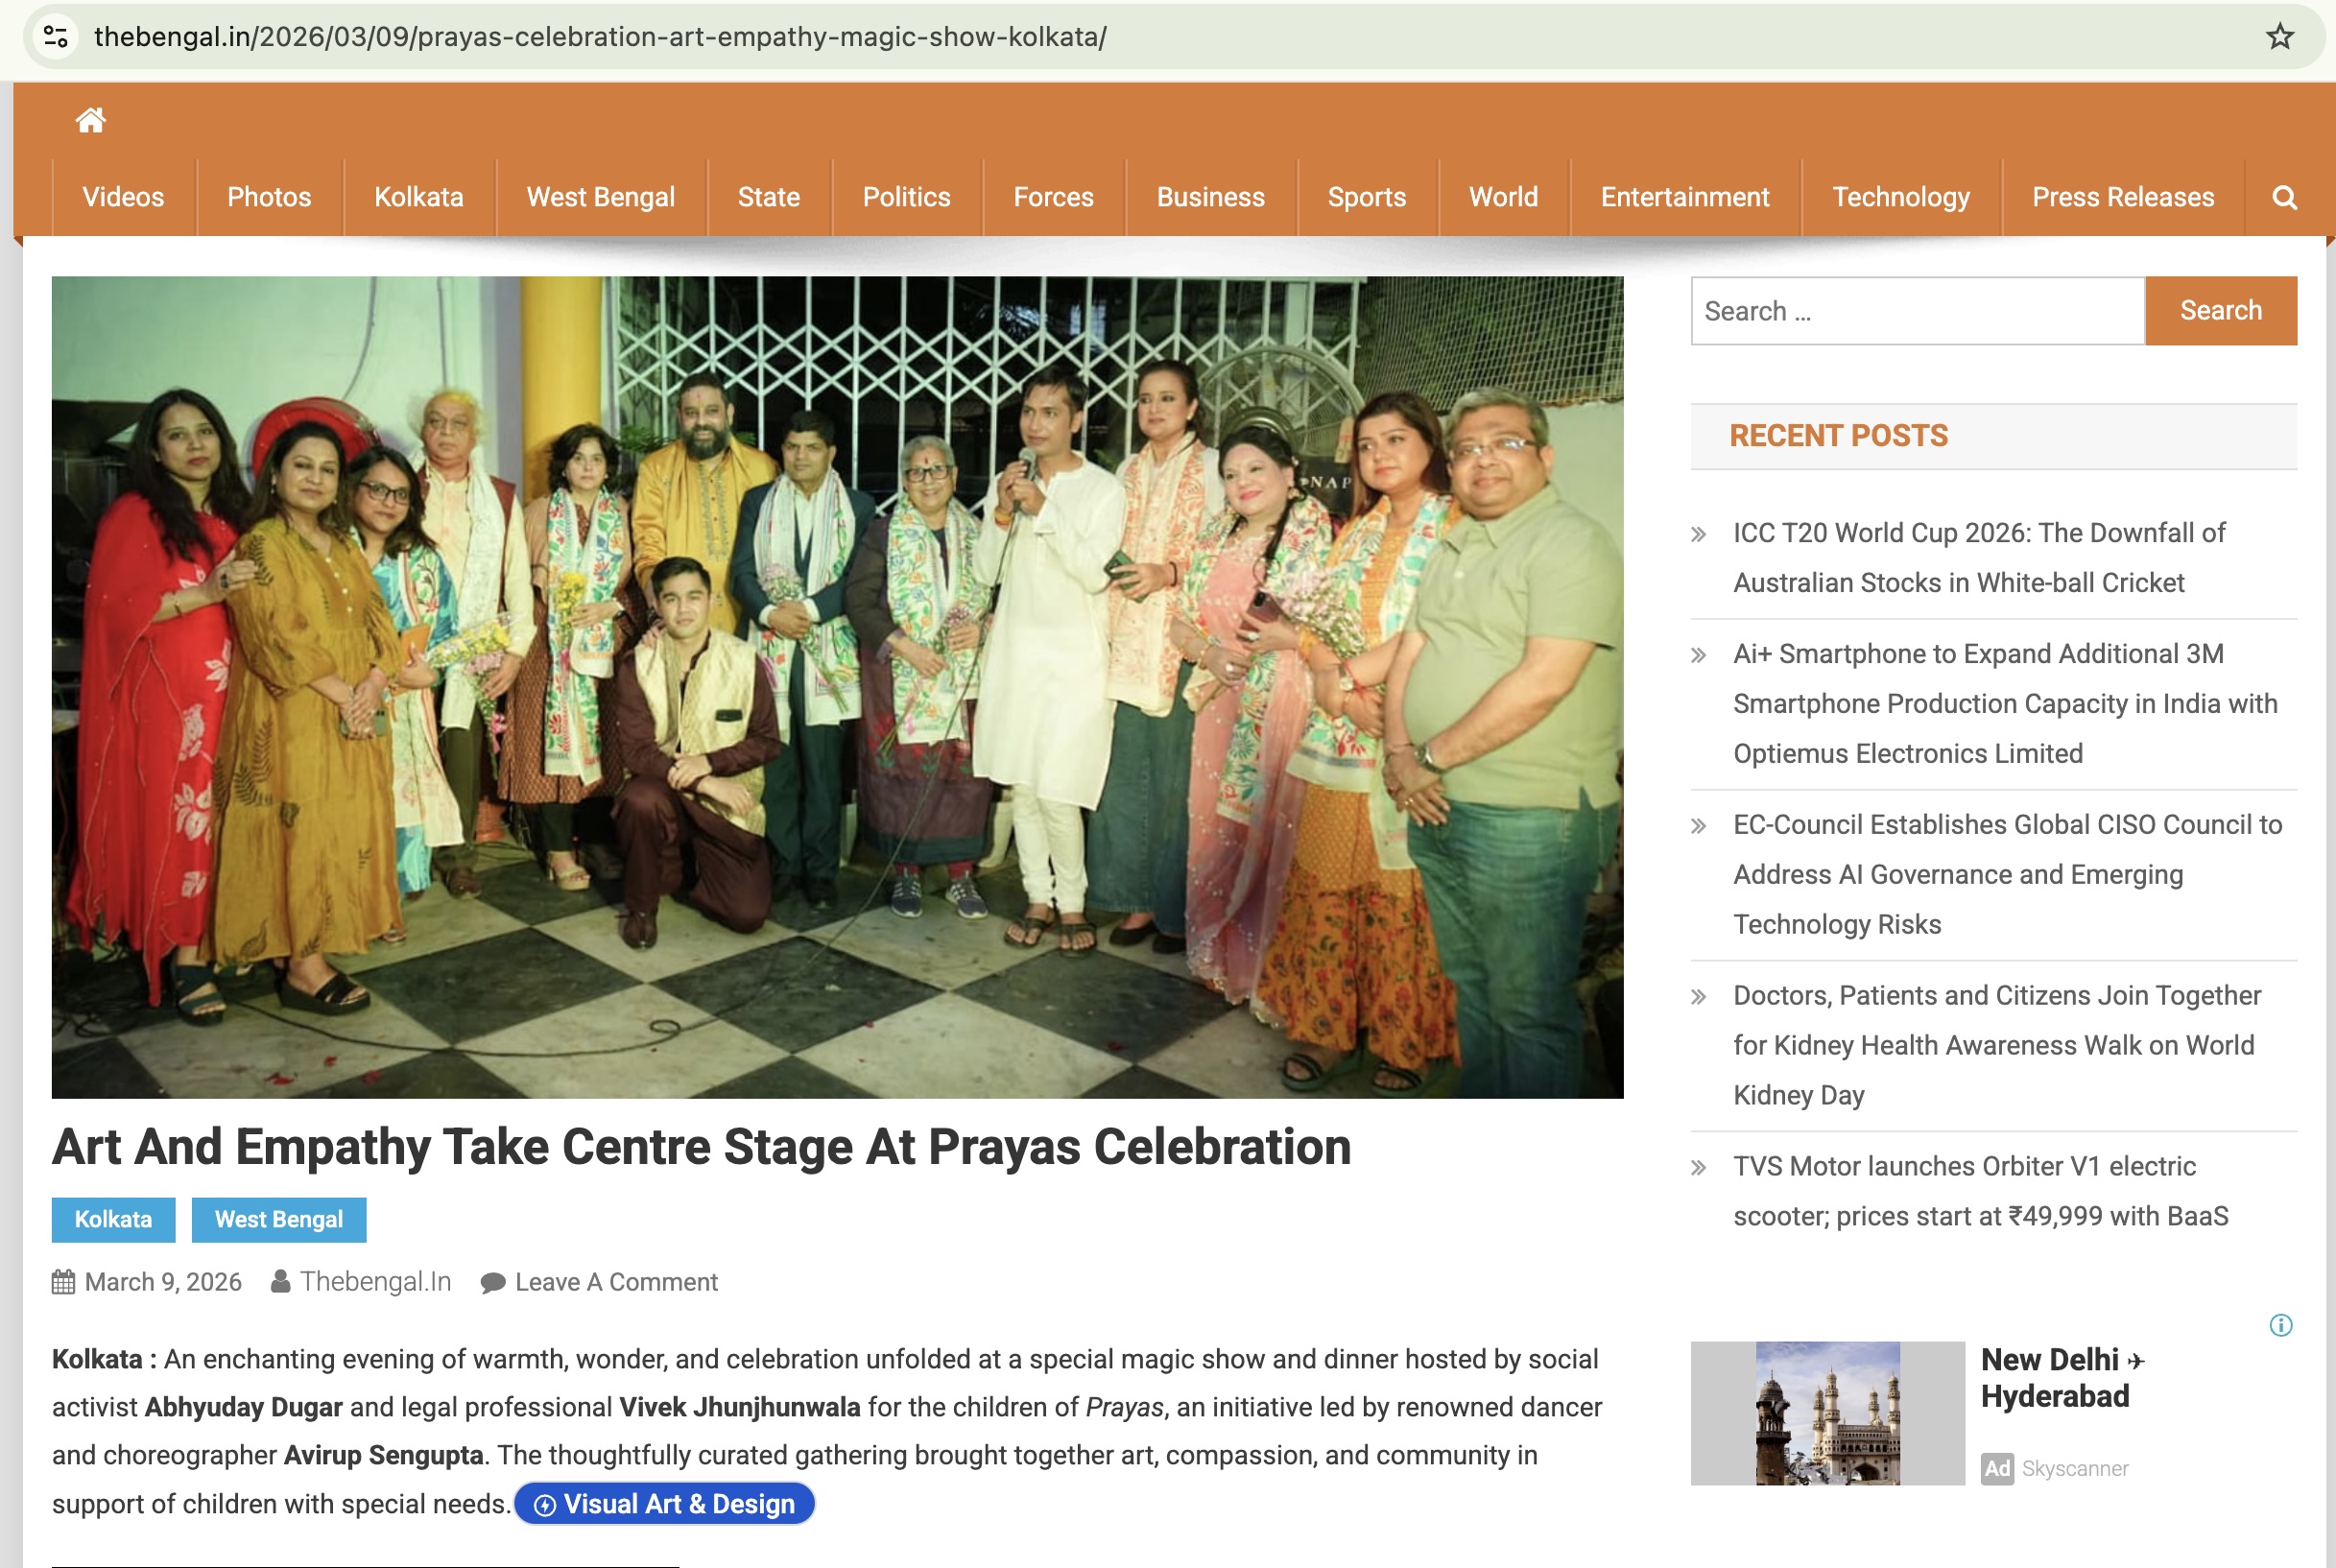
Task: Open the Leave A Comment link
Action: click(616, 1282)
